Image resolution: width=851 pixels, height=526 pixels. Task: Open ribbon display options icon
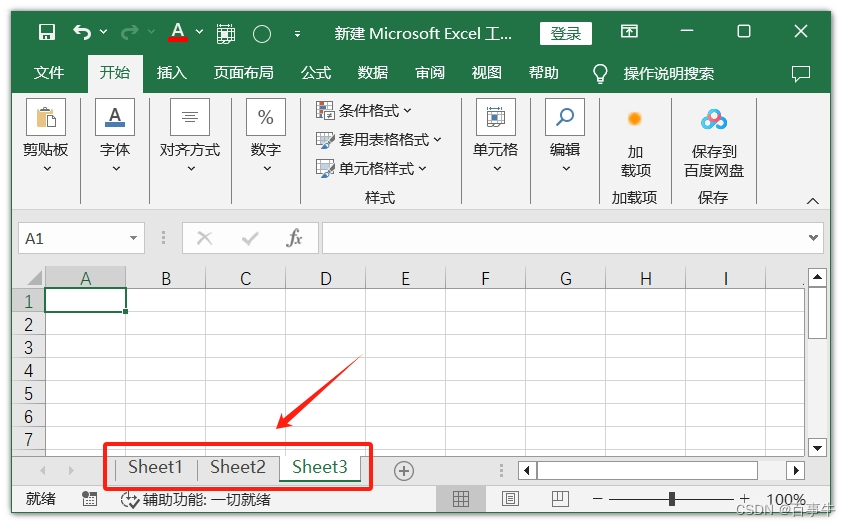point(630,31)
